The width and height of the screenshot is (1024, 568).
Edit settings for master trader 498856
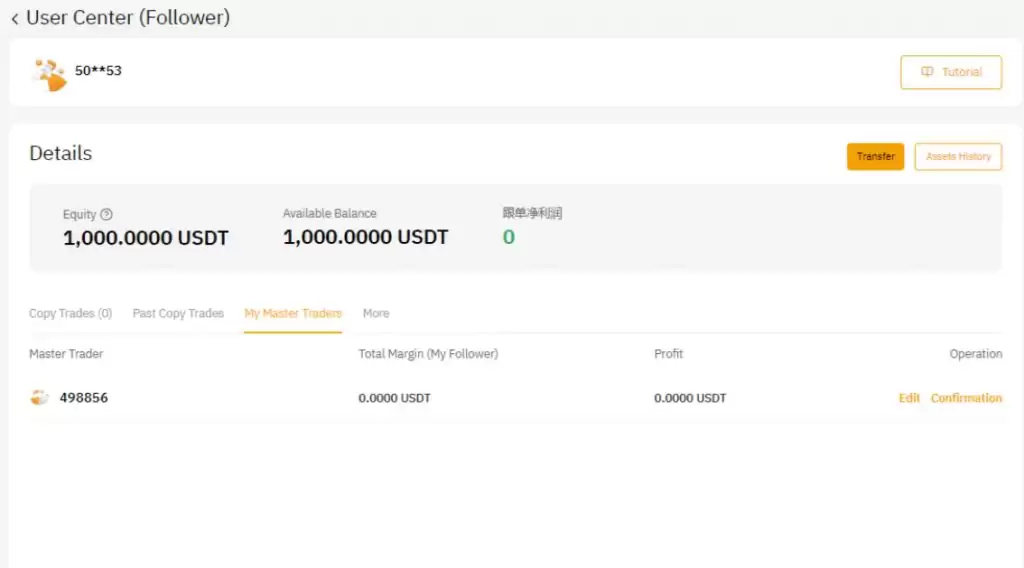[909, 398]
